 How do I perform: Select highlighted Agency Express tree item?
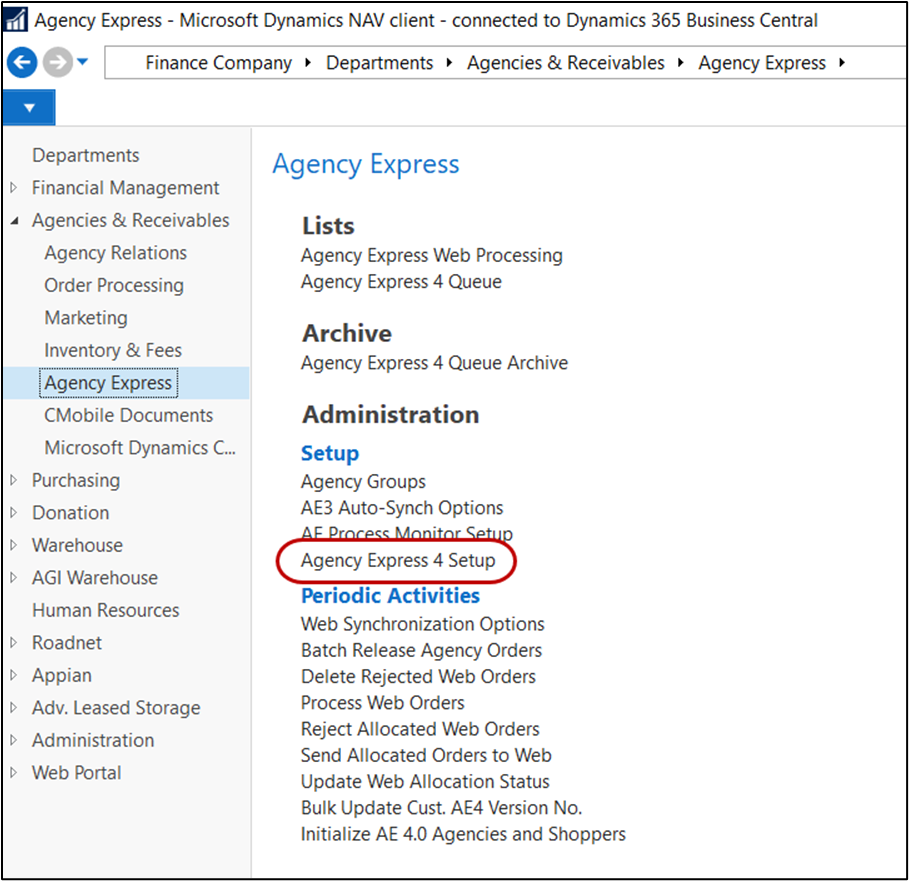click(108, 383)
